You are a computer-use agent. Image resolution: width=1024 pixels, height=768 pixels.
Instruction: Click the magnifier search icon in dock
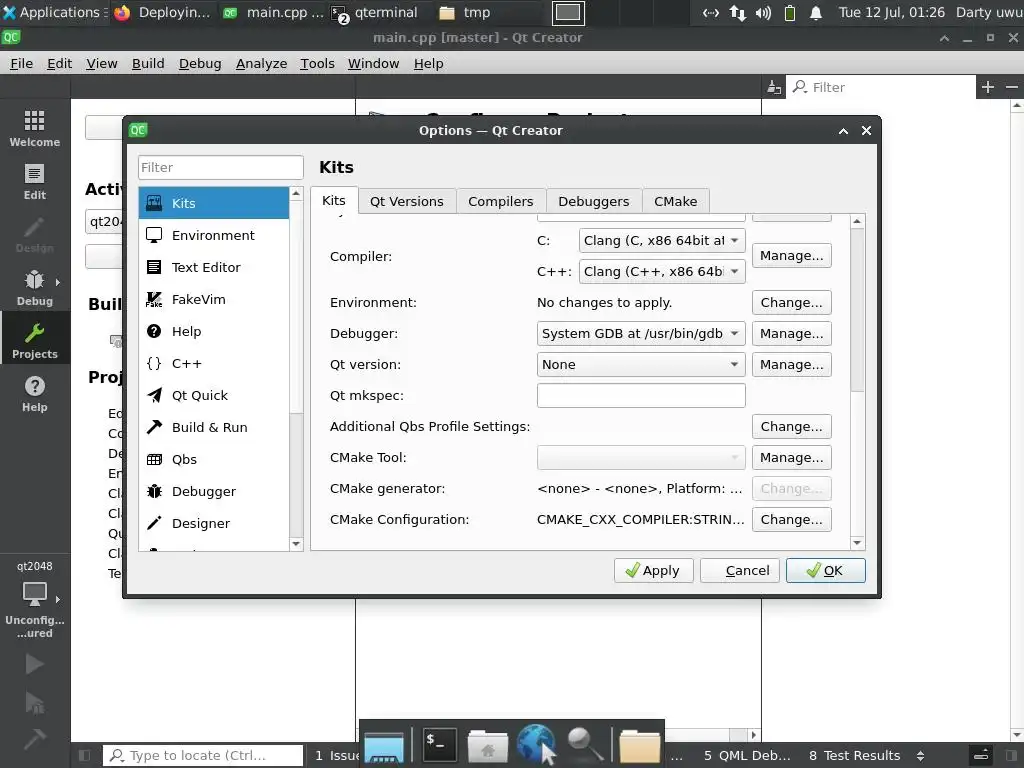584,744
